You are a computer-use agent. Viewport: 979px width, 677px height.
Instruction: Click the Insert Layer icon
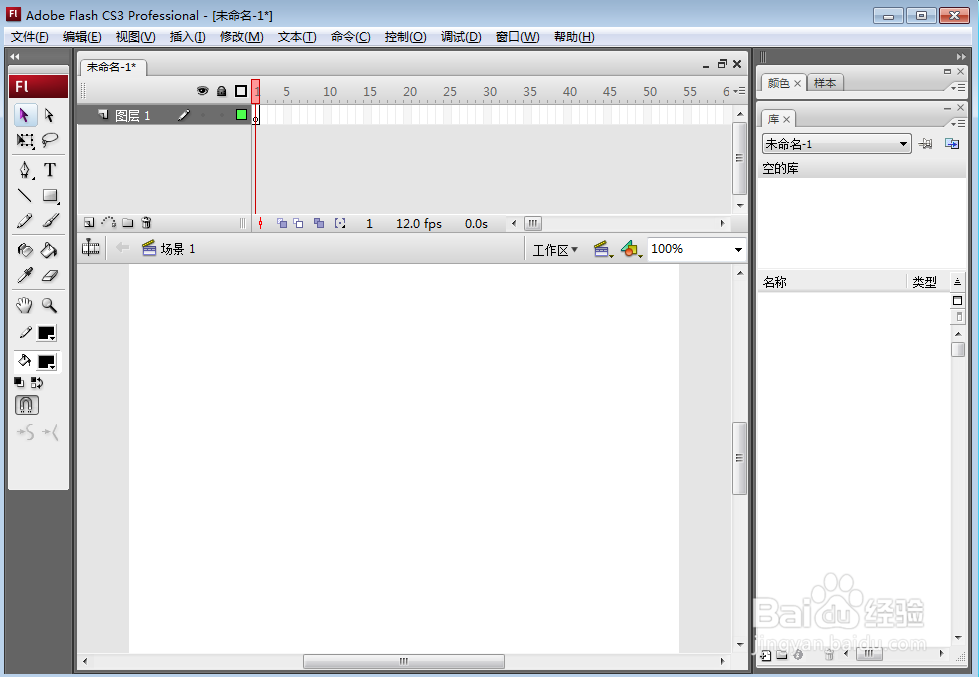tap(89, 222)
